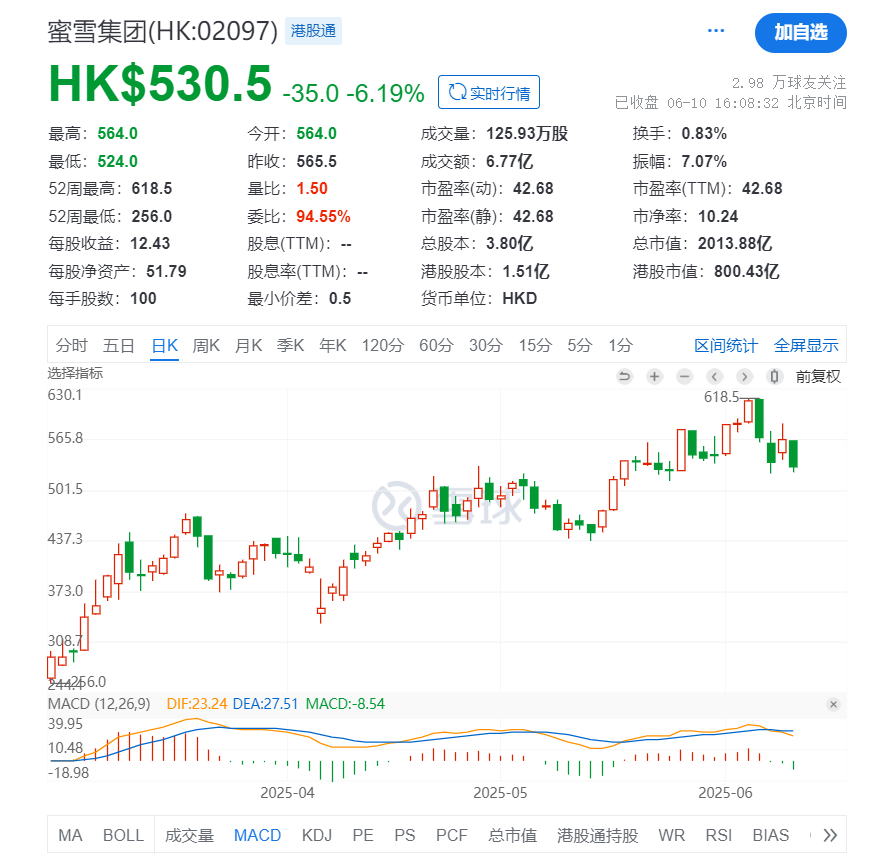Viewport: 889px width, 862px height.
Task: Open the 前复权 adjustment dropdown
Action: (818, 377)
